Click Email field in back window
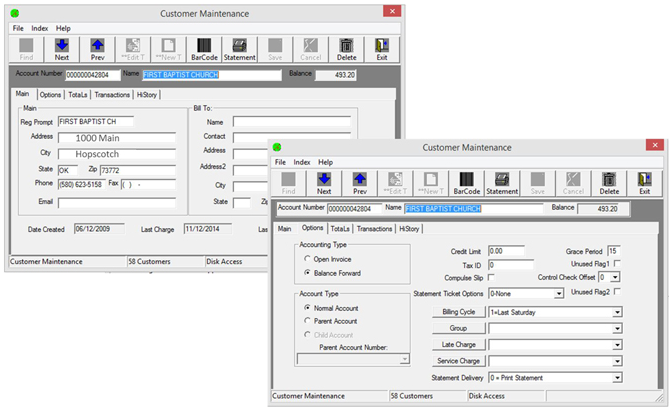Image resolution: width=672 pixels, height=410 pixels. [x=117, y=203]
